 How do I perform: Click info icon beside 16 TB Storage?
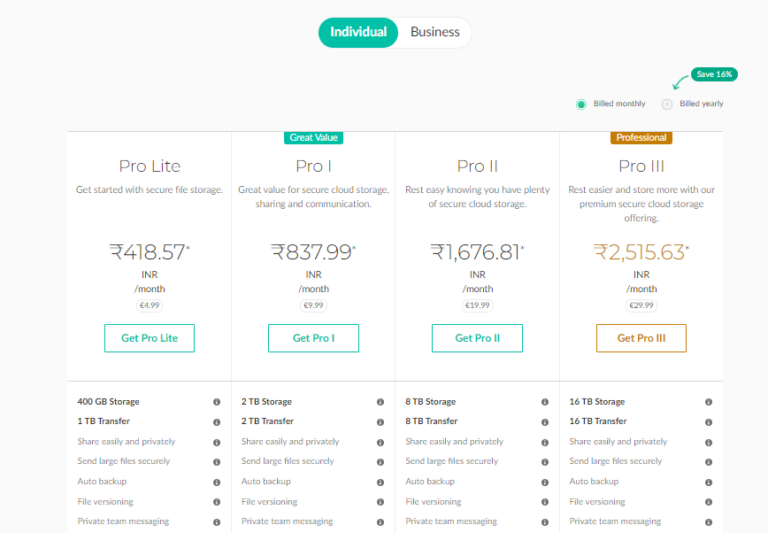(708, 402)
